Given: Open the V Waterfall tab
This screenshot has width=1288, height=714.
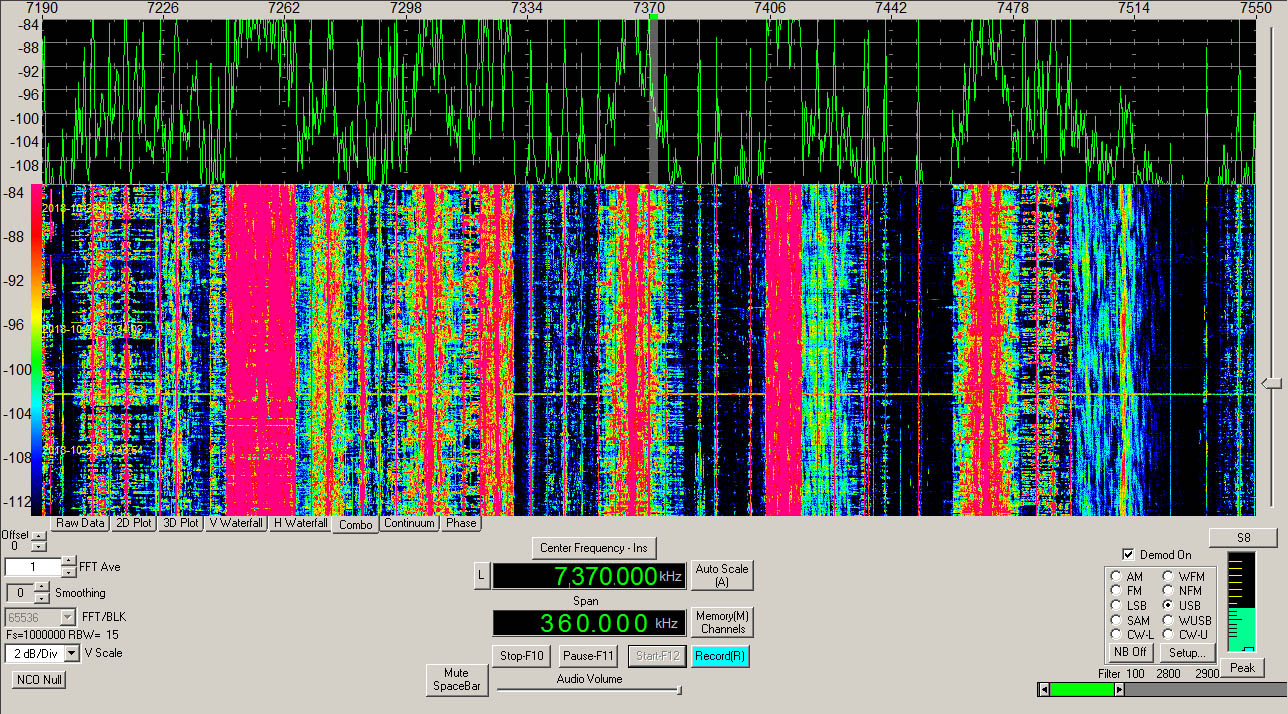Looking at the screenshot, I should click(x=237, y=523).
